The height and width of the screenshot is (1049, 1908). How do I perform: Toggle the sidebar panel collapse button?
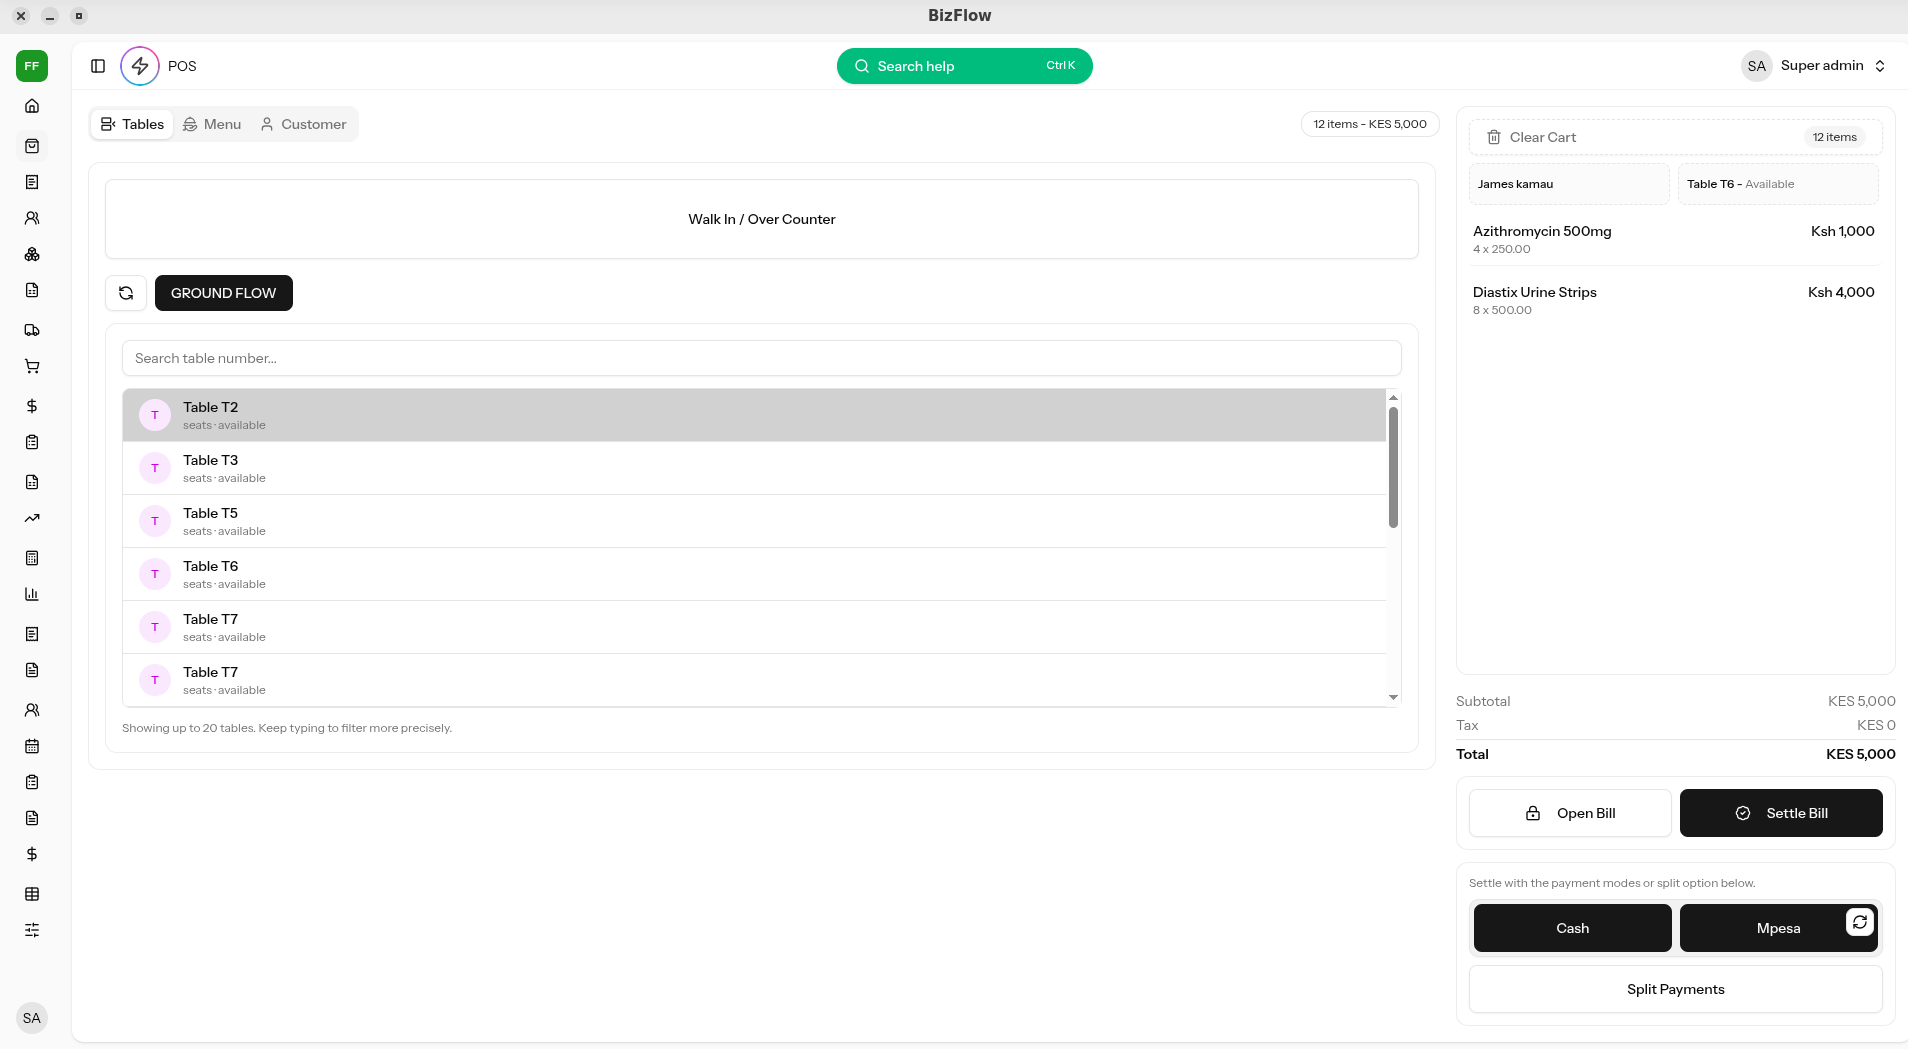[x=98, y=66]
